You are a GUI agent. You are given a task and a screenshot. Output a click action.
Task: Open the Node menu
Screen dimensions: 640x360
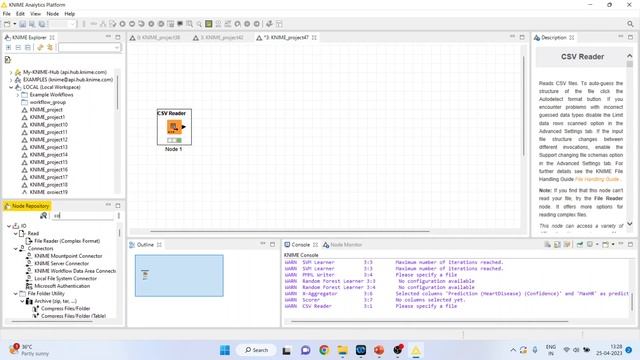pos(52,13)
